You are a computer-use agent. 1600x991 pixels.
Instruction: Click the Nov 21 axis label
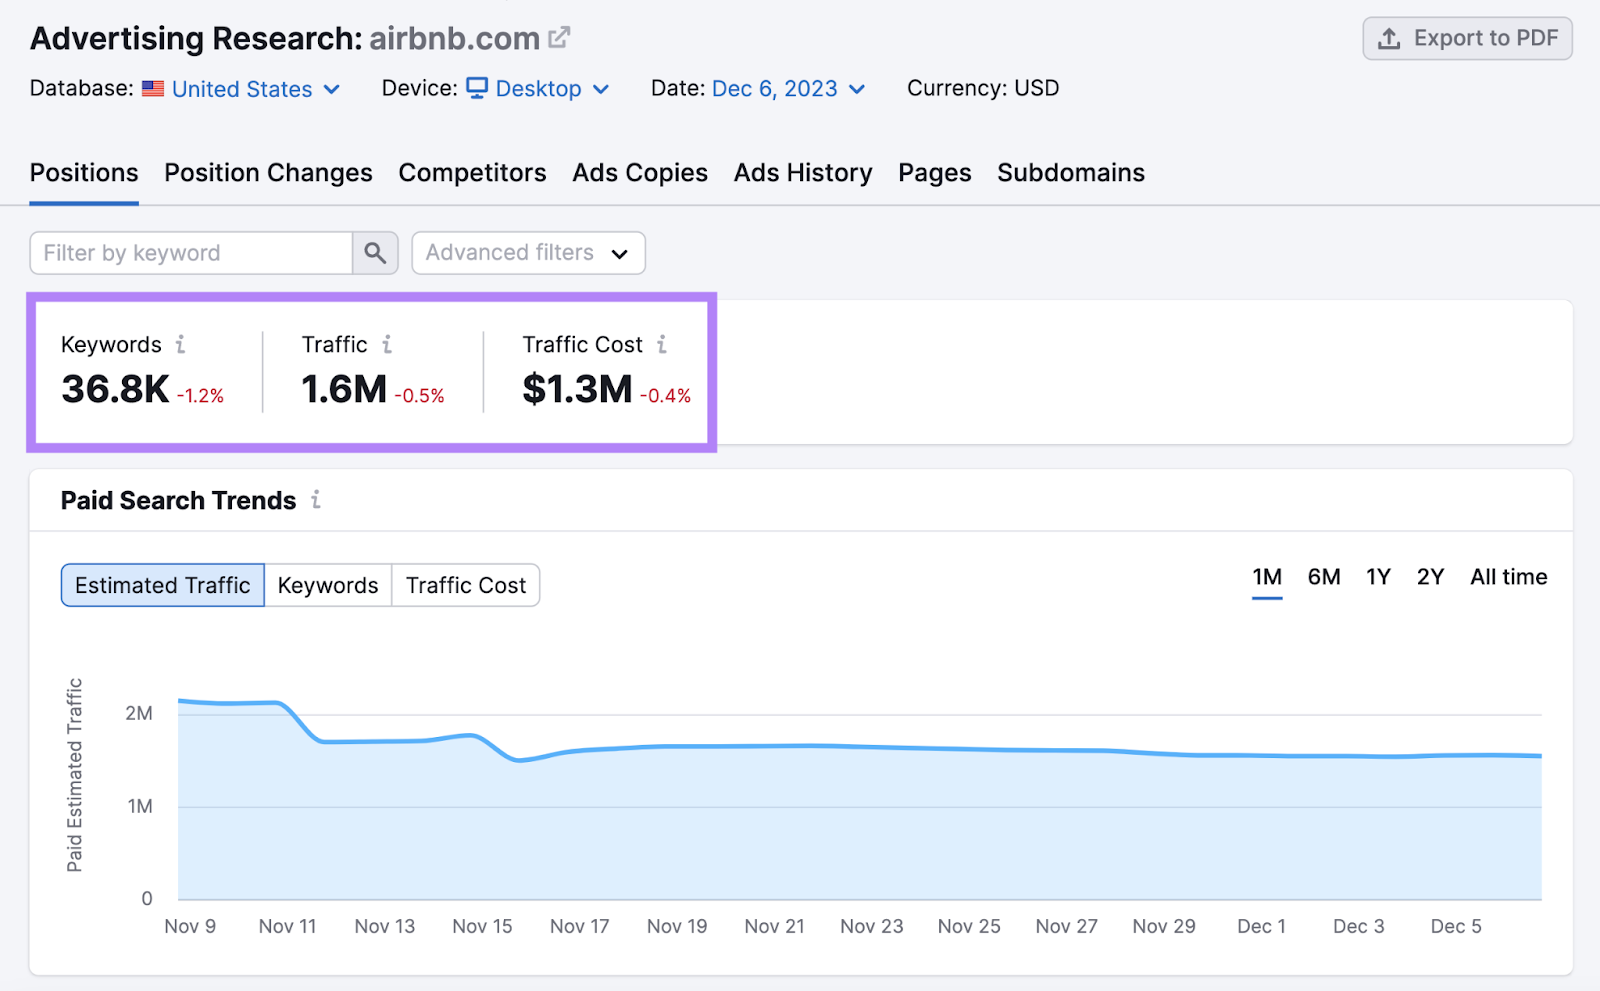[774, 926]
